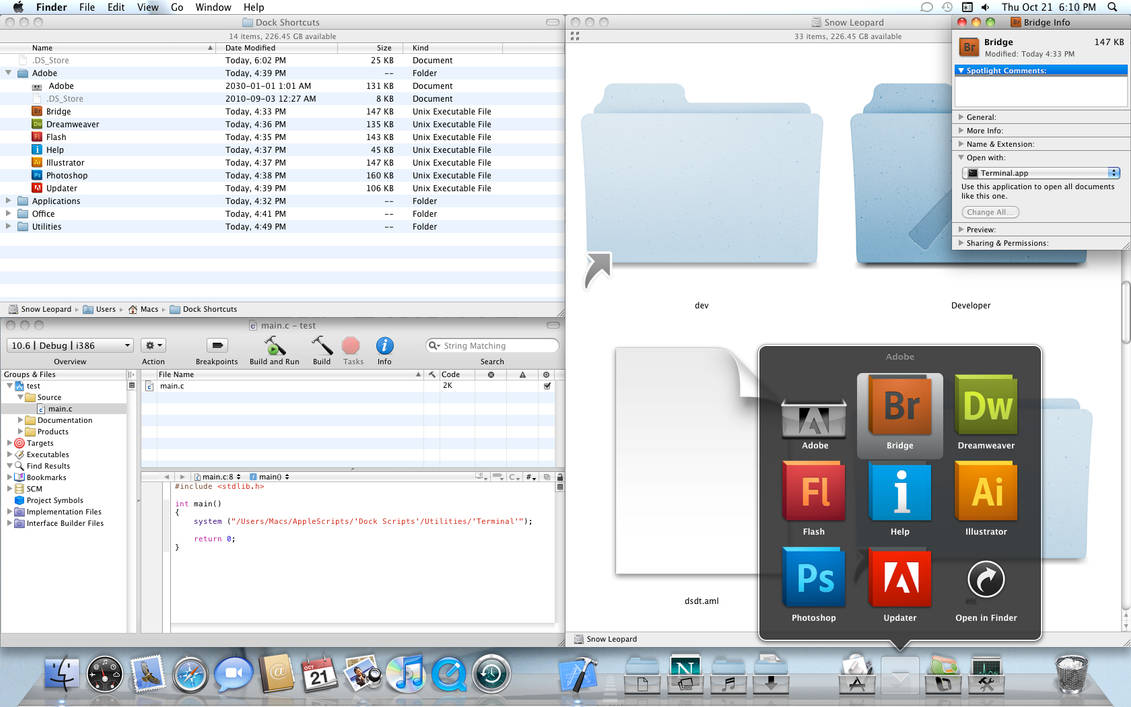
Task: Expand the Utilities folder disclosure triangle
Action: click(x=9, y=227)
